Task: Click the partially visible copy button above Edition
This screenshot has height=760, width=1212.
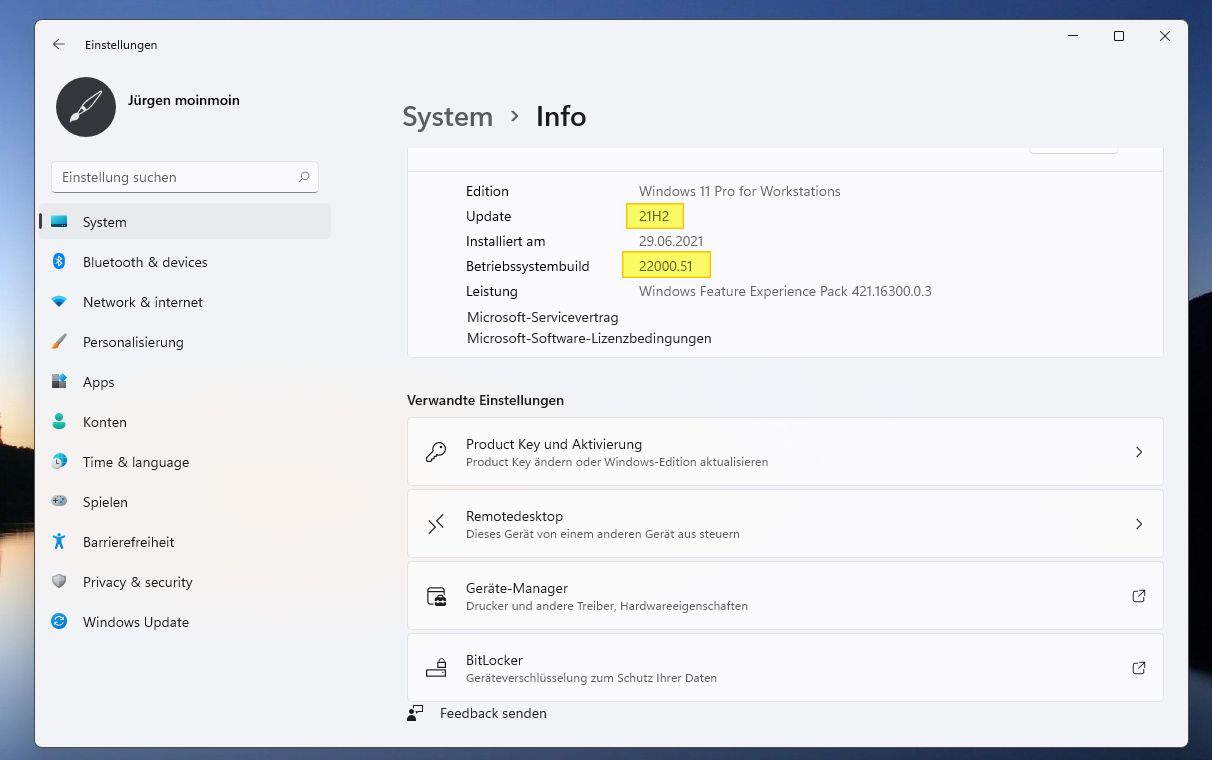Action: [1073, 149]
